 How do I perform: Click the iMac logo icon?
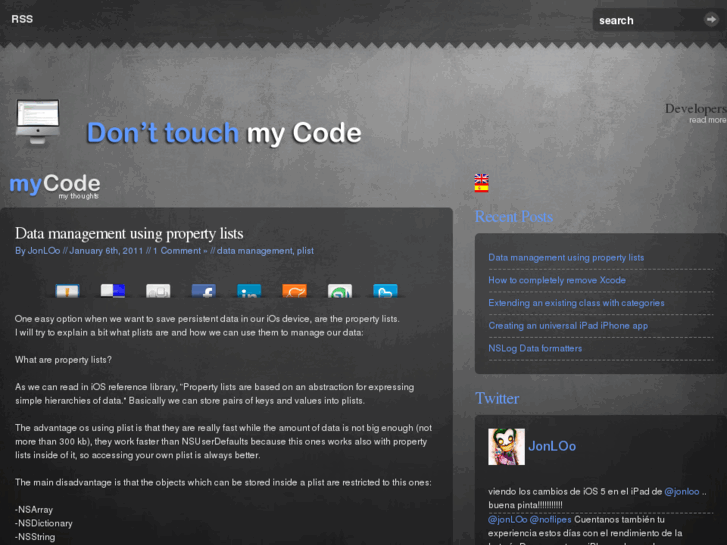point(38,122)
